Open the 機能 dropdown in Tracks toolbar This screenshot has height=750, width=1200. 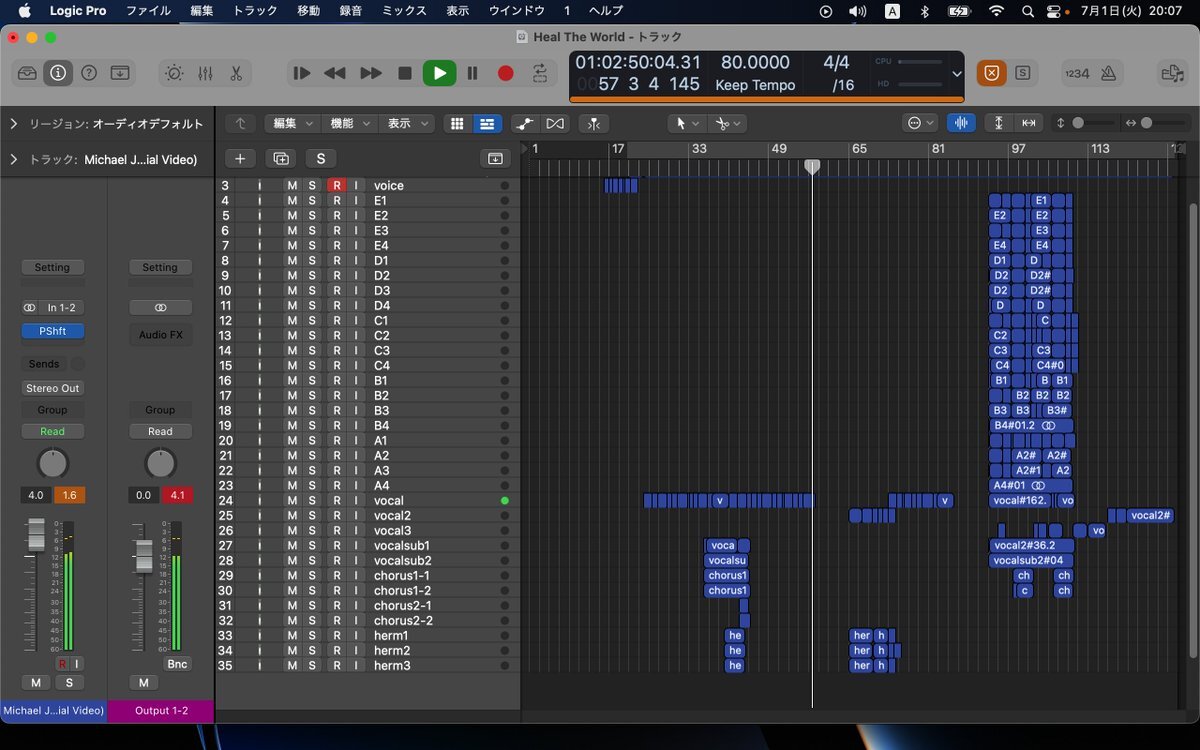click(x=350, y=123)
